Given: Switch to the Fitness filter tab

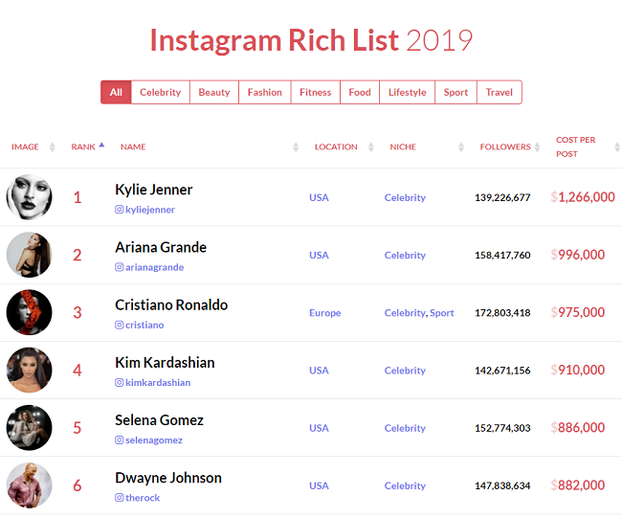Looking at the screenshot, I should click(315, 92).
